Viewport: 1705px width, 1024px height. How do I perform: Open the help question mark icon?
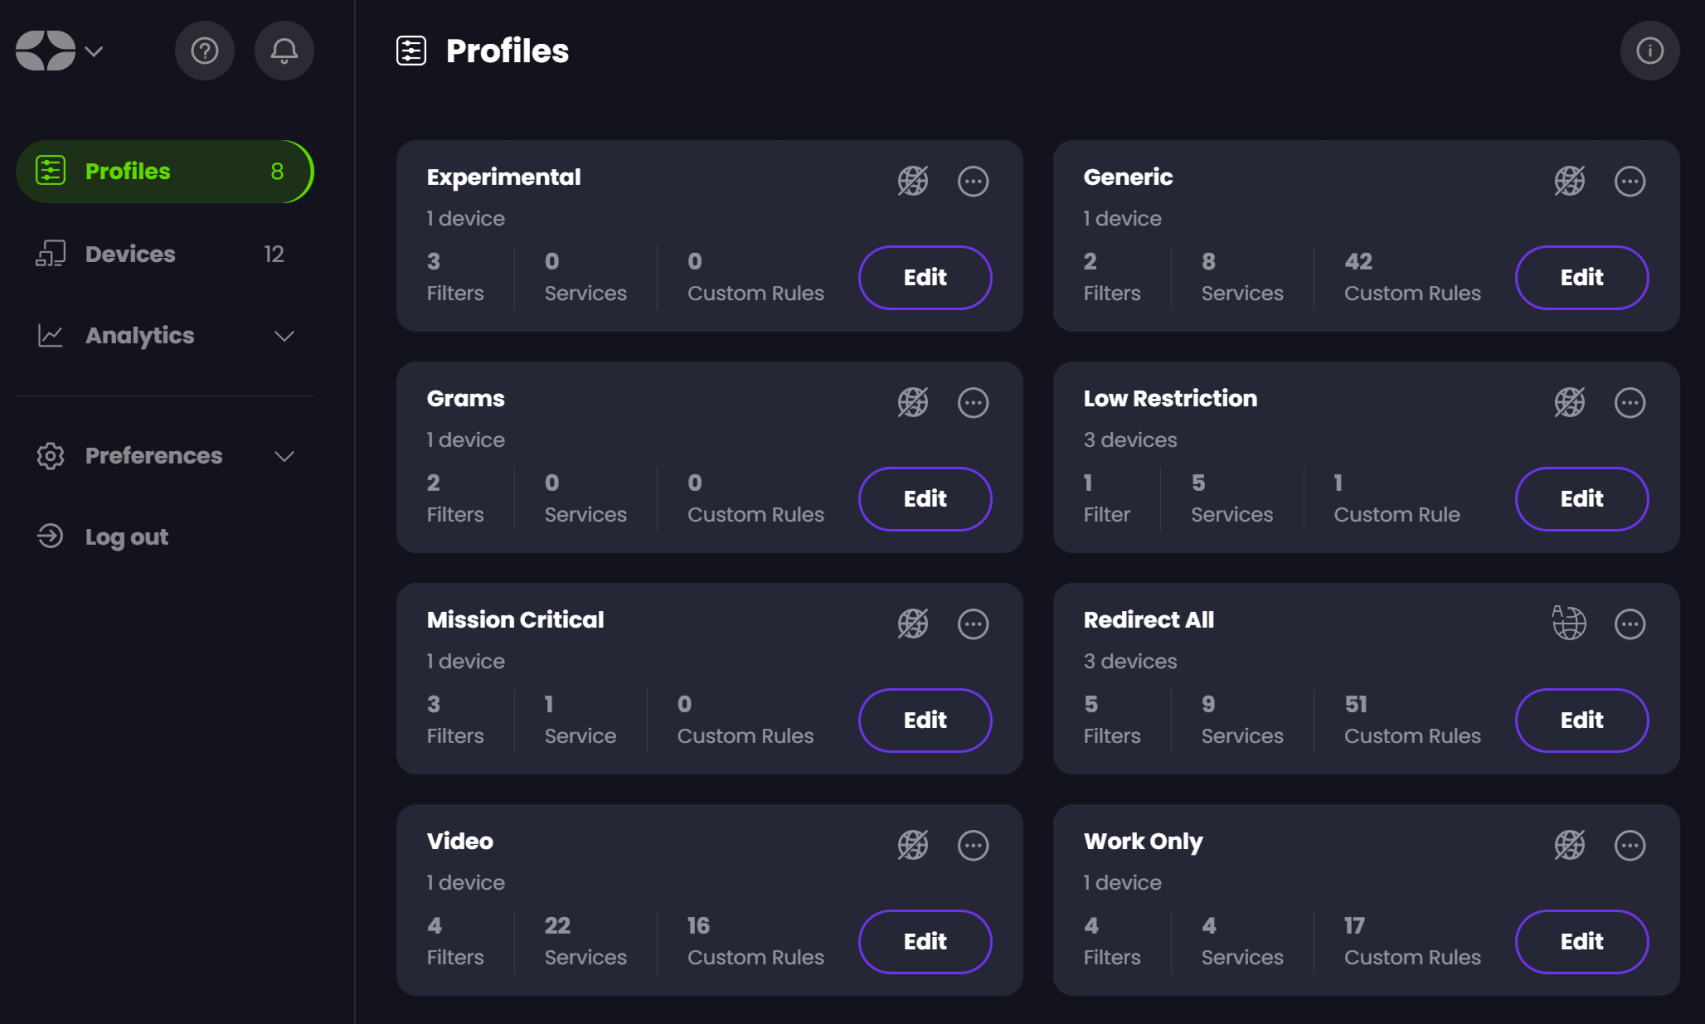click(x=204, y=51)
